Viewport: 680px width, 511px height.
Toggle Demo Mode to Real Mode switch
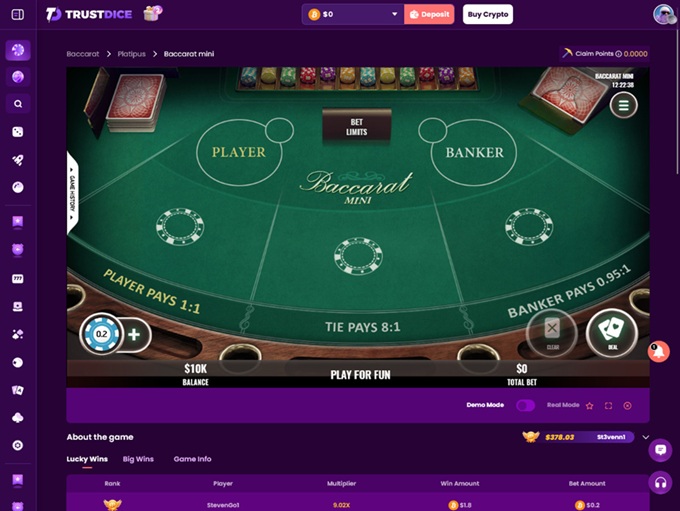tap(525, 406)
